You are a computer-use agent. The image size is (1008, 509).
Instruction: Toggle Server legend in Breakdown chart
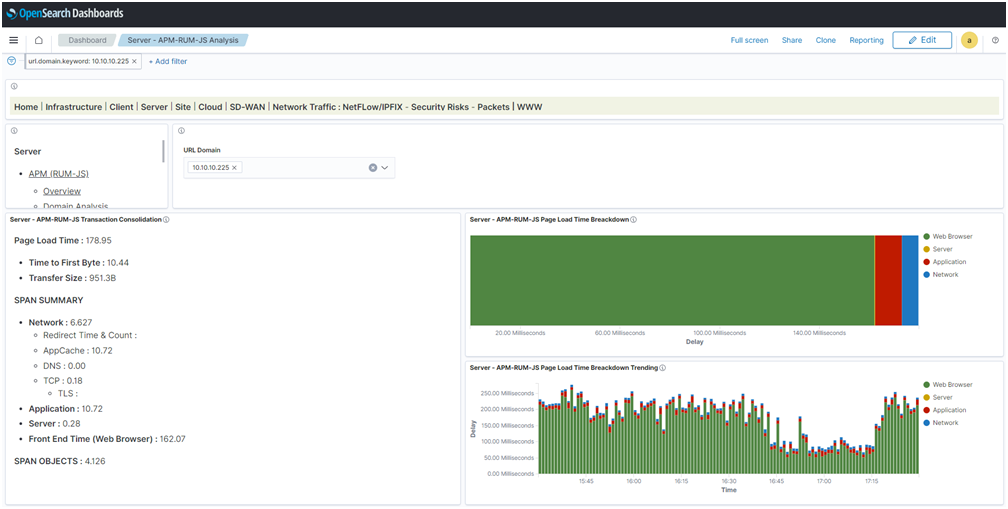pos(937,249)
